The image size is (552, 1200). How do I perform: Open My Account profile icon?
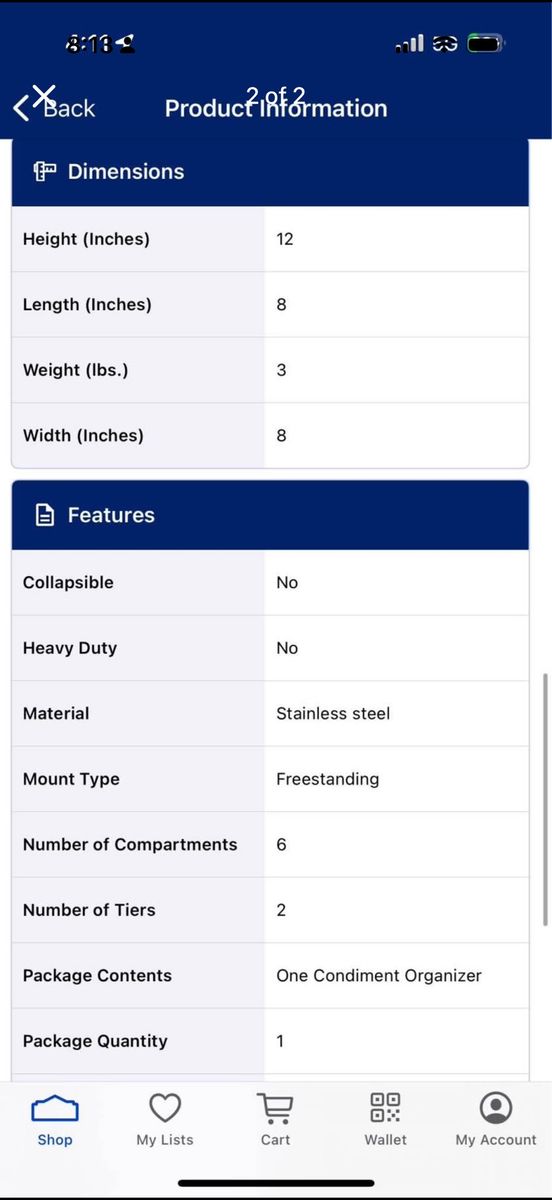[496, 1108]
